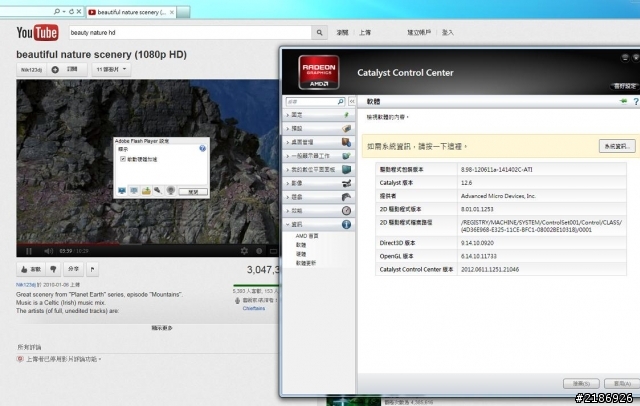Dislike the video with thumbs-down button
This screenshot has height=406, width=640.
pos(53,269)
